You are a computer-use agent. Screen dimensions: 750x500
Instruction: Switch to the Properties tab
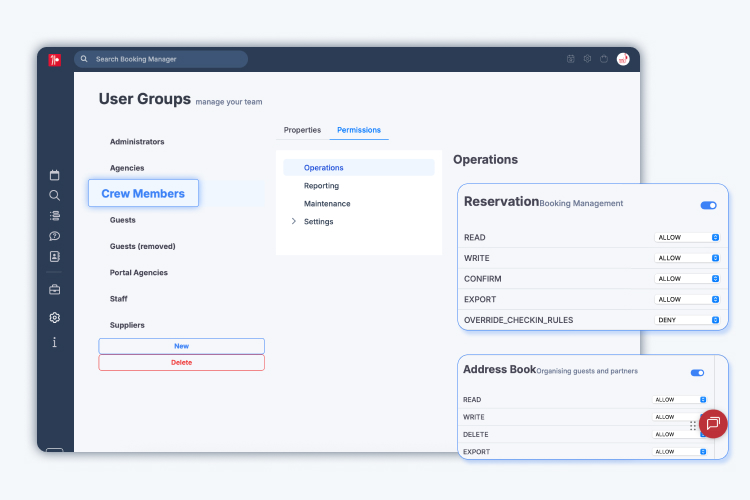302,130
